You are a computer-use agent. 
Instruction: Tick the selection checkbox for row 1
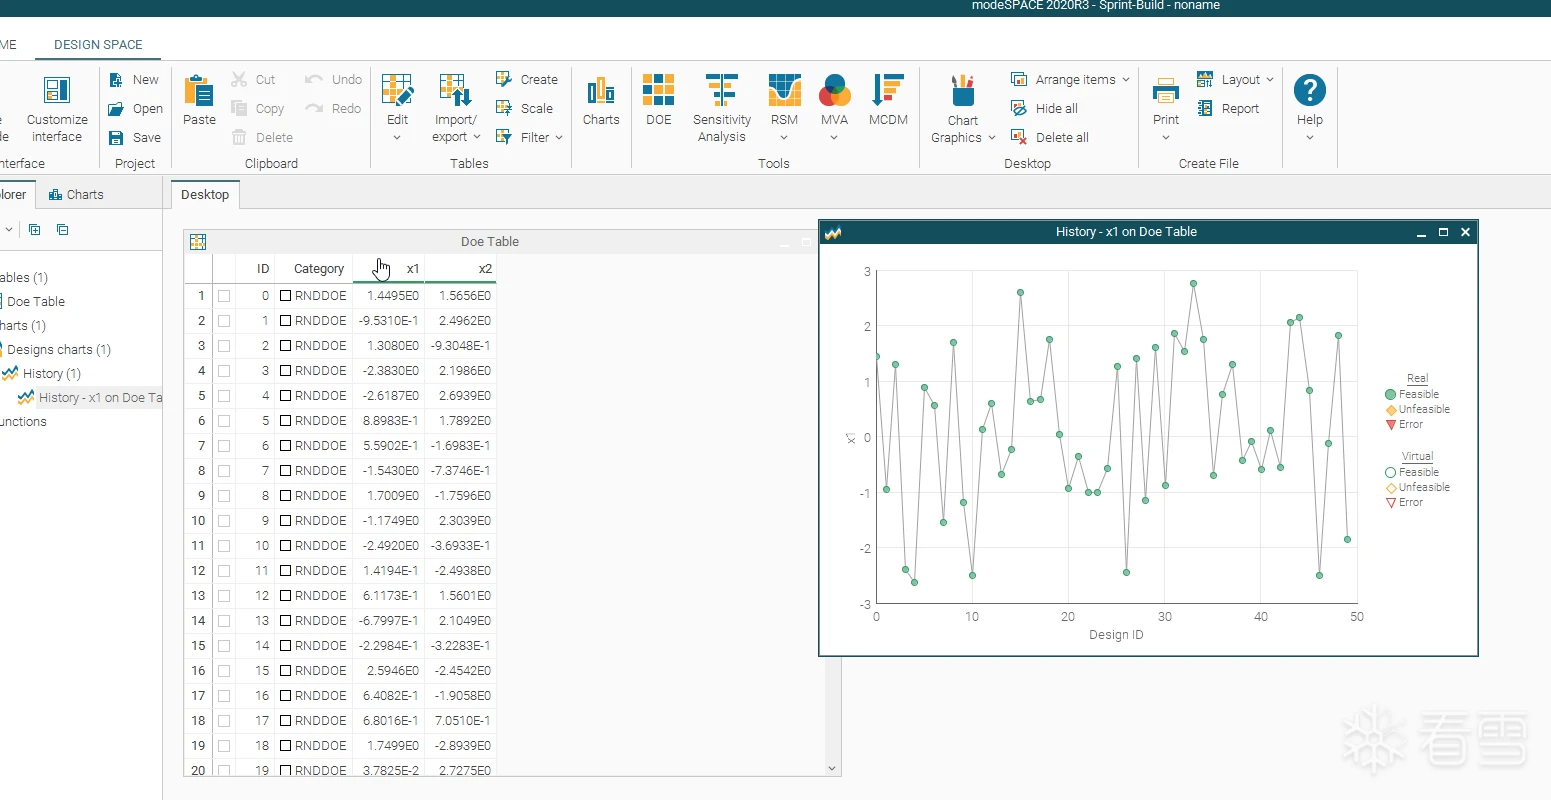224,296
